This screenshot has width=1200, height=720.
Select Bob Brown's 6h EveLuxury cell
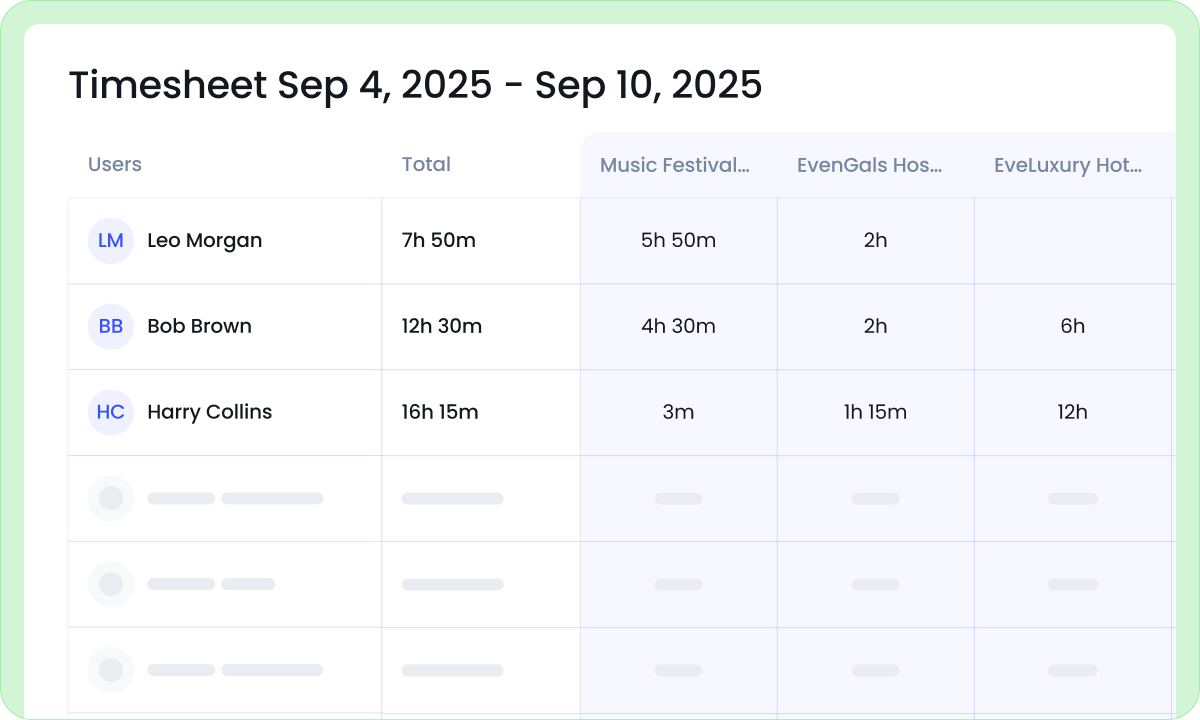[x=1072, y=327]
